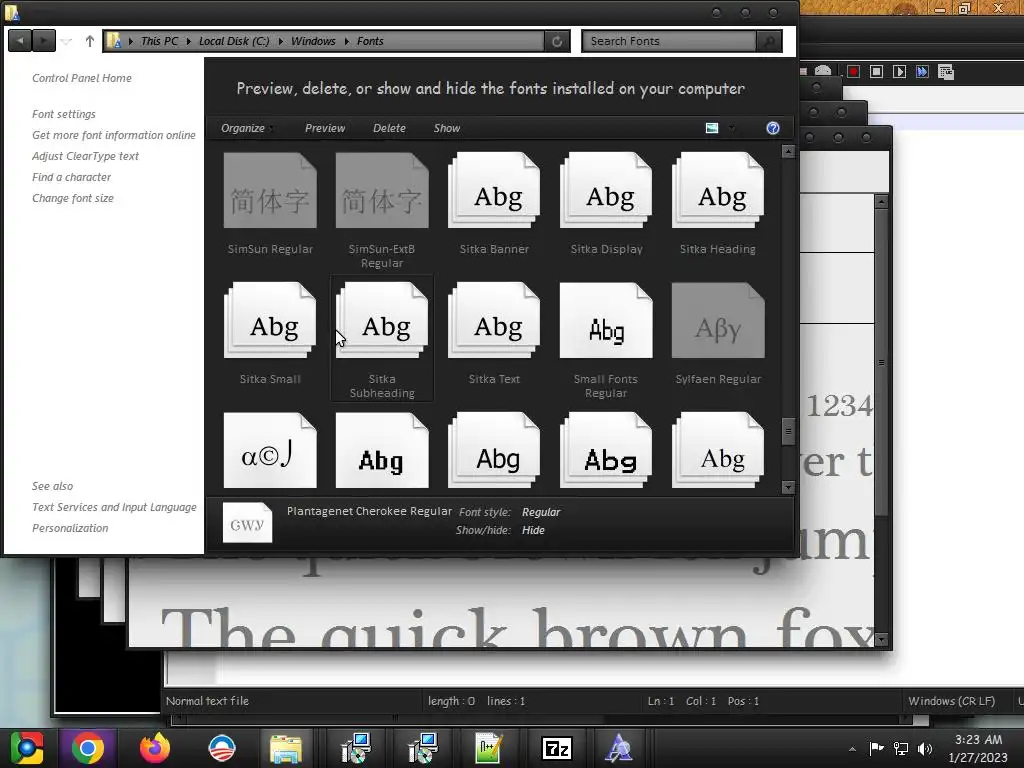The image size is (1024, 768).
Task: Click the Back navigation arrow in Fonts window
Action: (20, 41)
